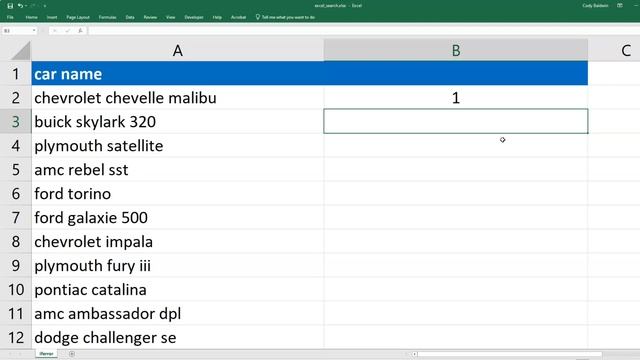Click the horizontal scrollbar left arrow
The height and width of the screenshot is (360, 640).
click(x=414, y=354)
